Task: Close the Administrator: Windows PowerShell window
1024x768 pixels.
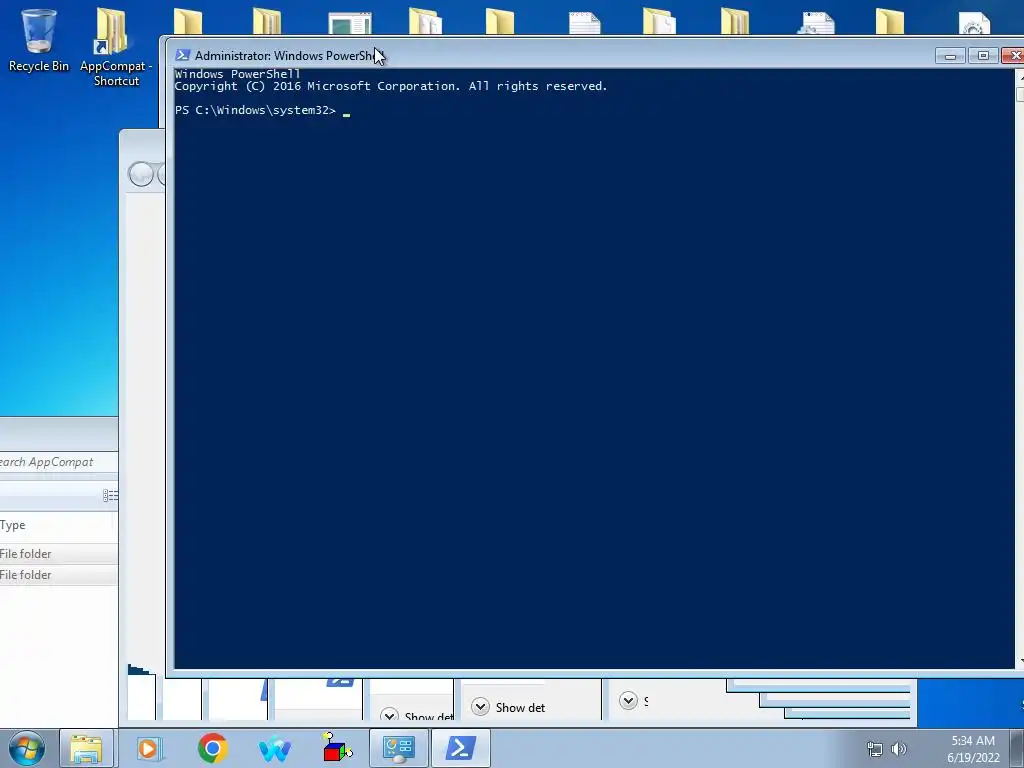Action: 1013,56
